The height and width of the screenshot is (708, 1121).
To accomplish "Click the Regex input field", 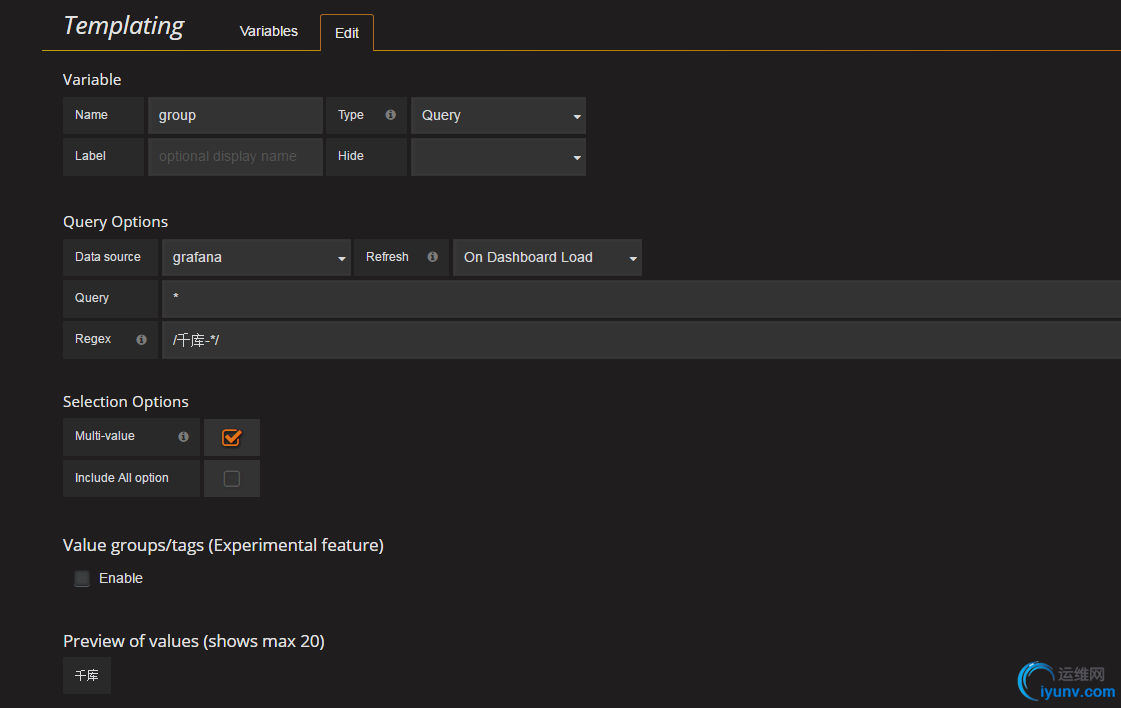I will [x=641, y=340].
